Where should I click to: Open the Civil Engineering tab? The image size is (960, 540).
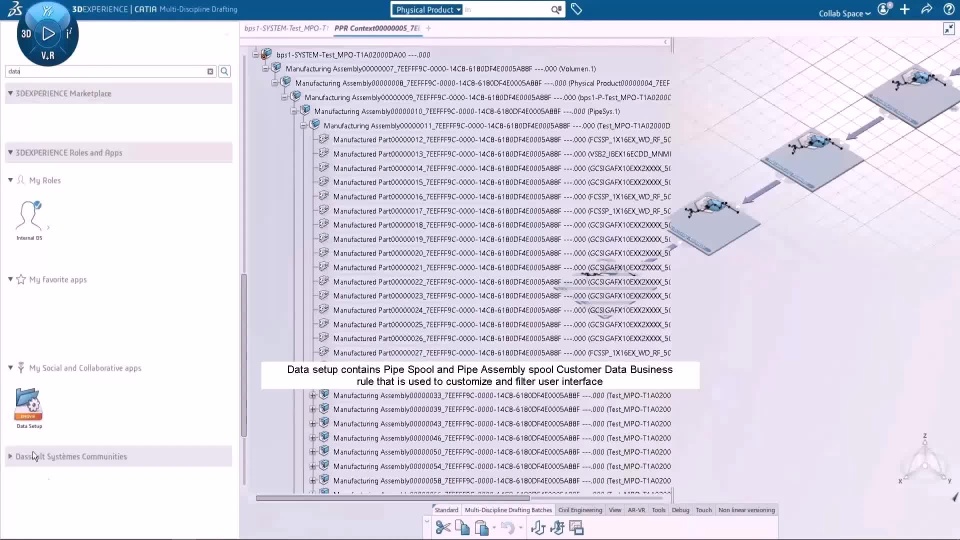point(580,510)
